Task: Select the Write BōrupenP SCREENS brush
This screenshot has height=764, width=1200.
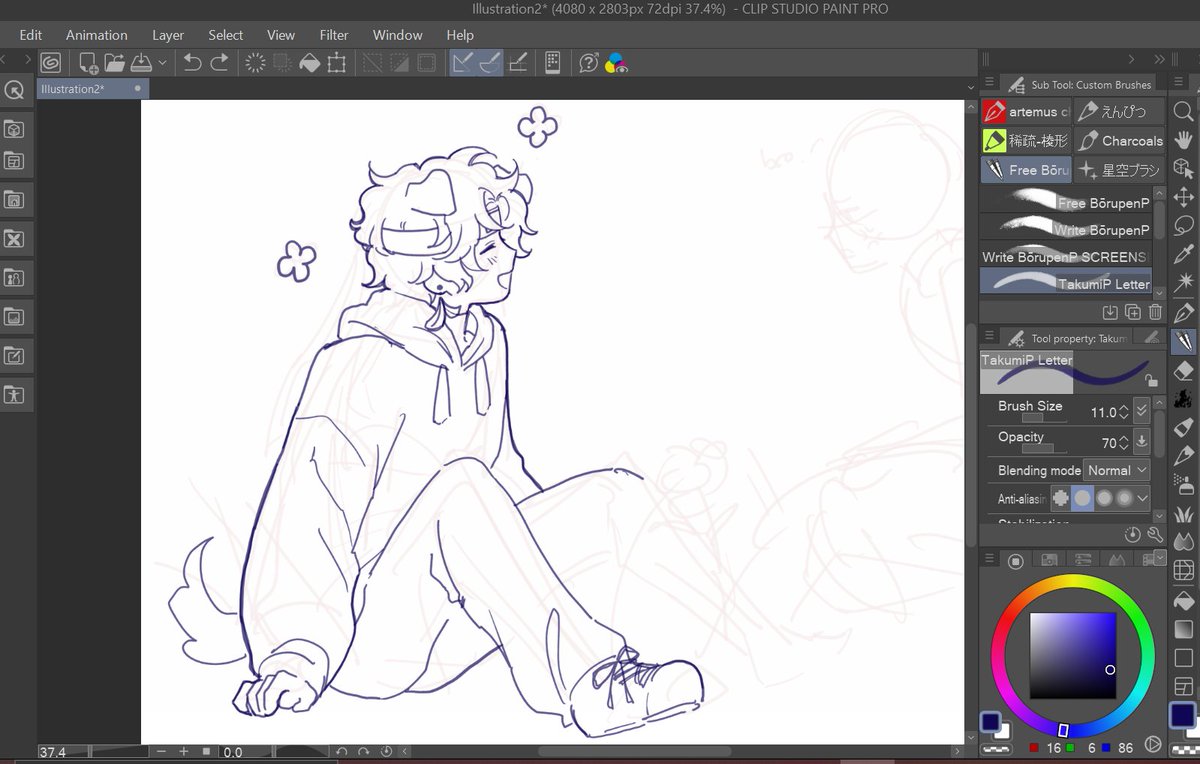Action: coord(1066,256)
